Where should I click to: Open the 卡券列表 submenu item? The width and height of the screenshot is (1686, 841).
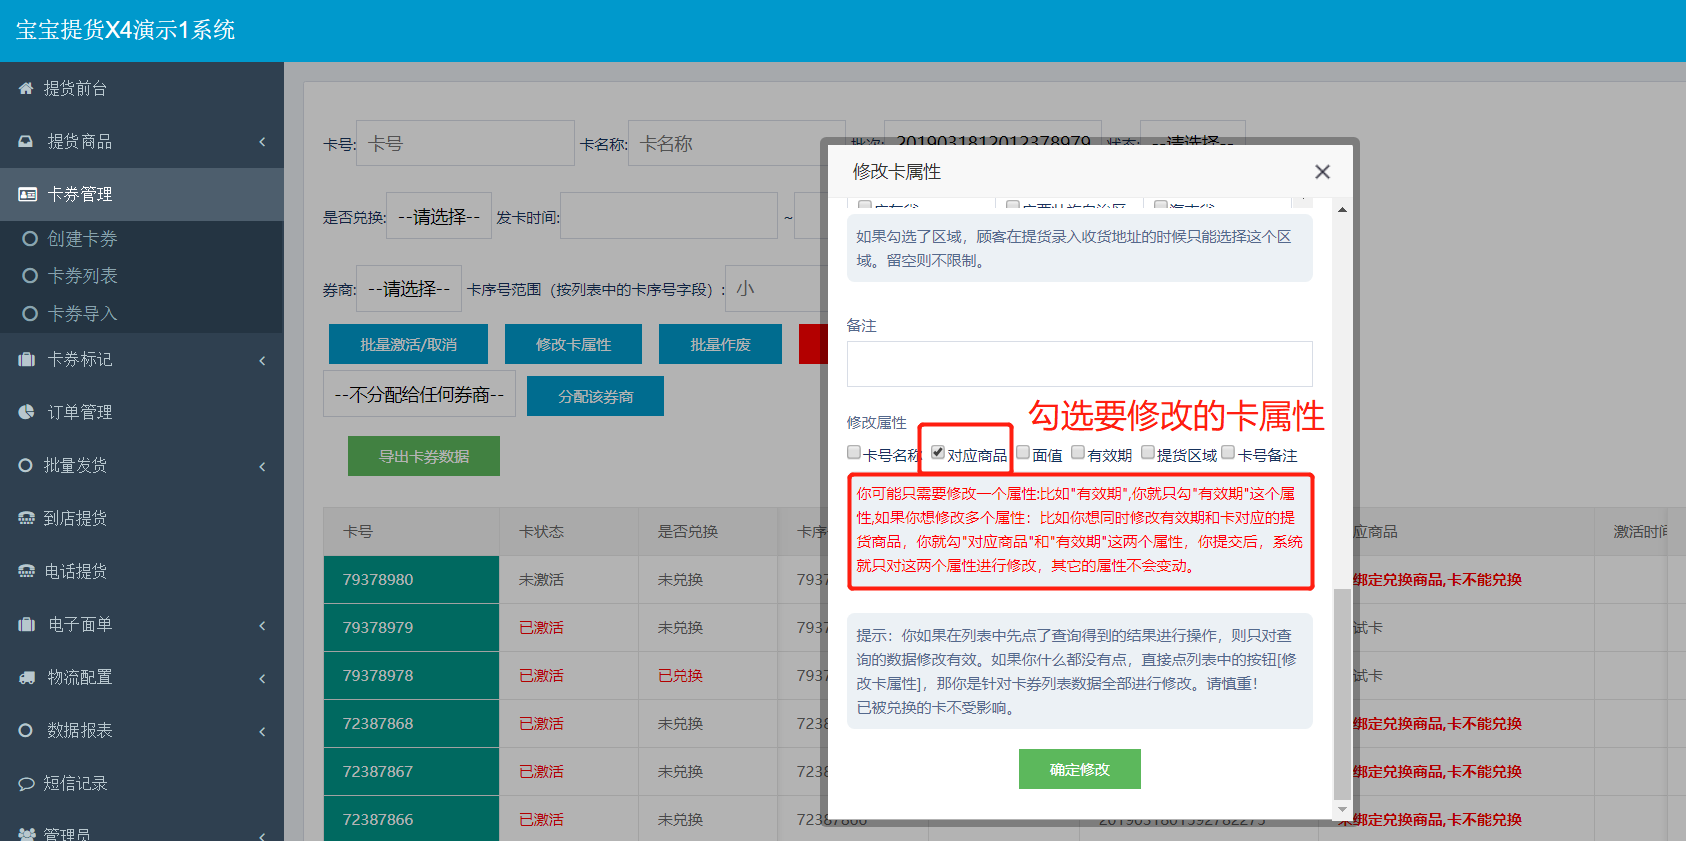82,276
